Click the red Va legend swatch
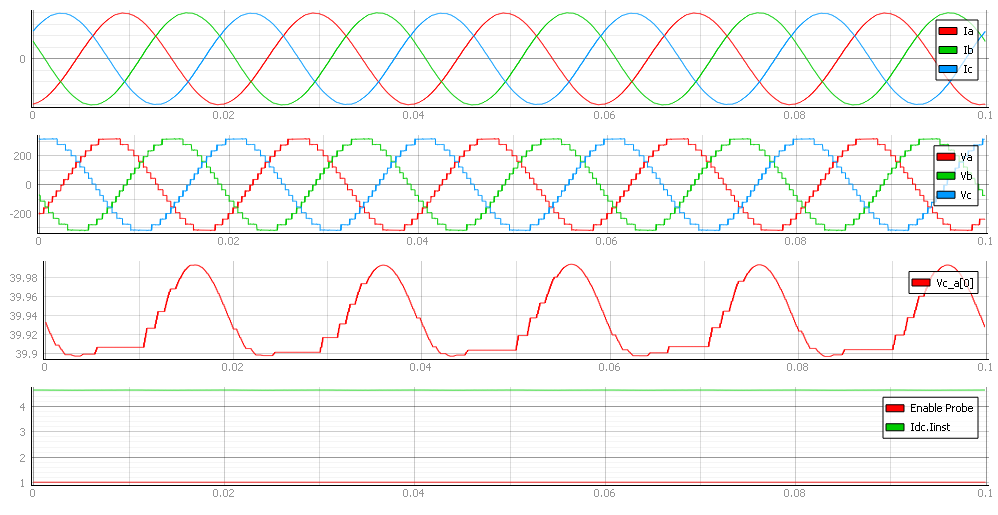 pyautogui.click(x=947, y=157)
